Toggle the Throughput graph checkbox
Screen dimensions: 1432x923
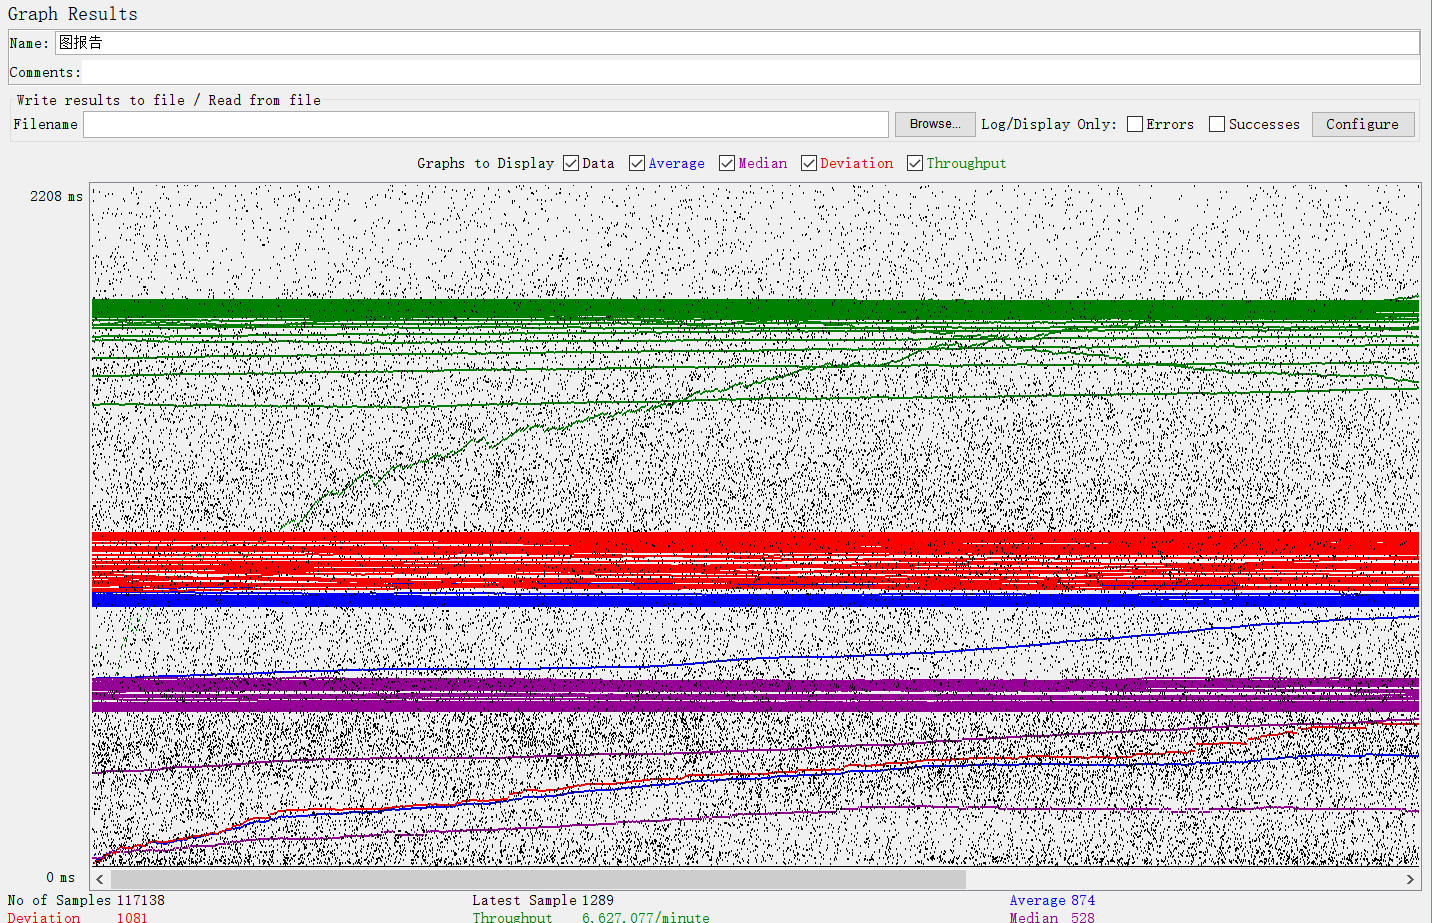(x=915, y=163)
